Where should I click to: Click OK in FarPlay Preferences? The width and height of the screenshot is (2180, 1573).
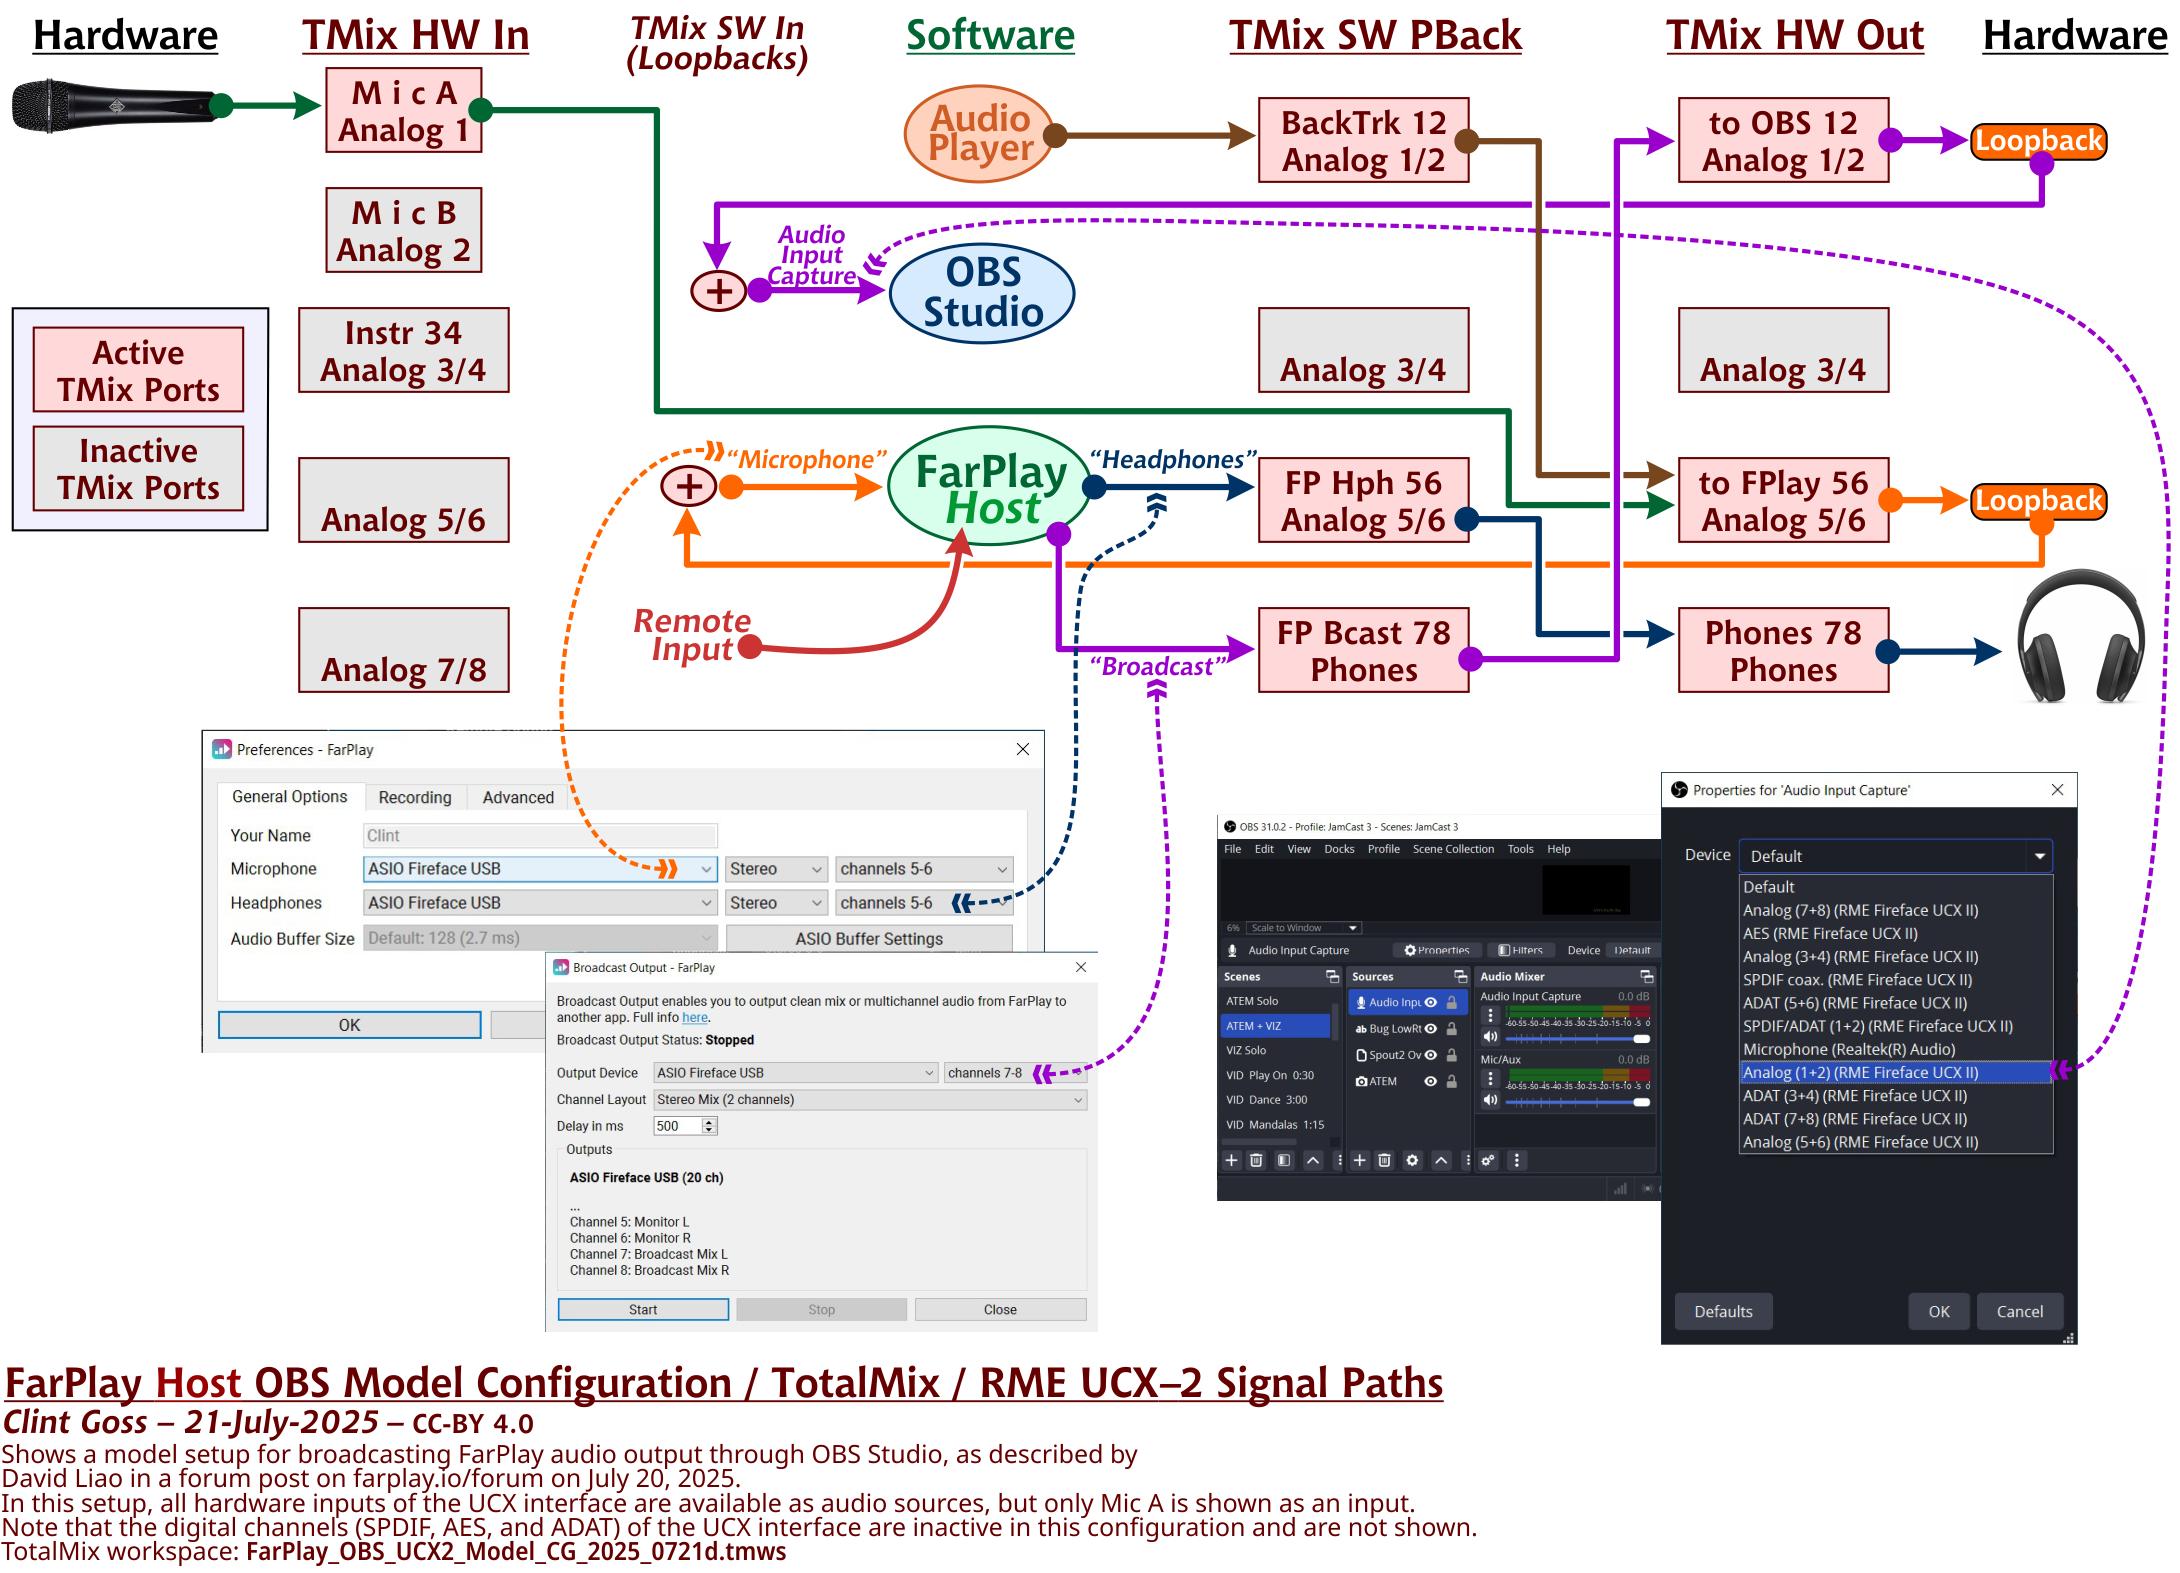click(x=349, y=1026)
